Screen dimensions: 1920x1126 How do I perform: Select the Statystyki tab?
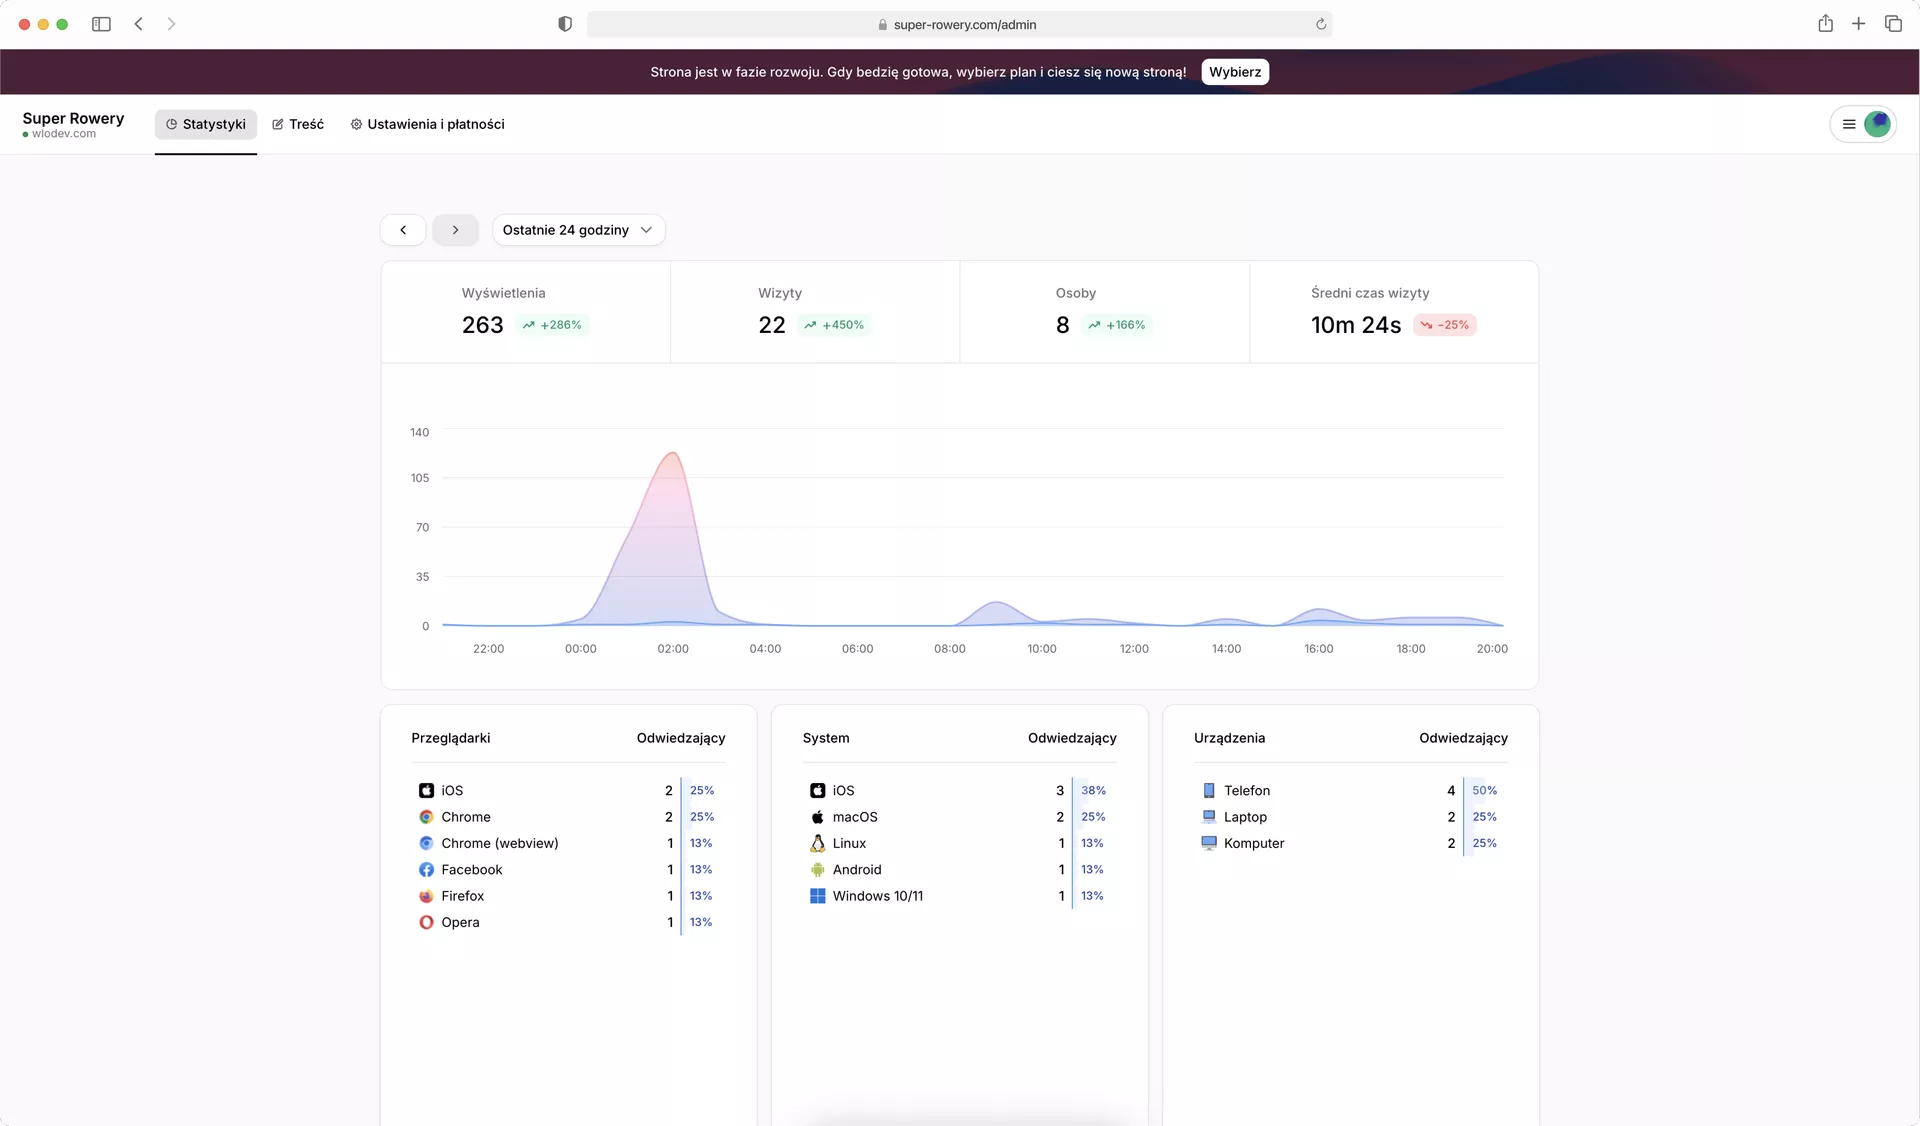[x=206, y=124]
